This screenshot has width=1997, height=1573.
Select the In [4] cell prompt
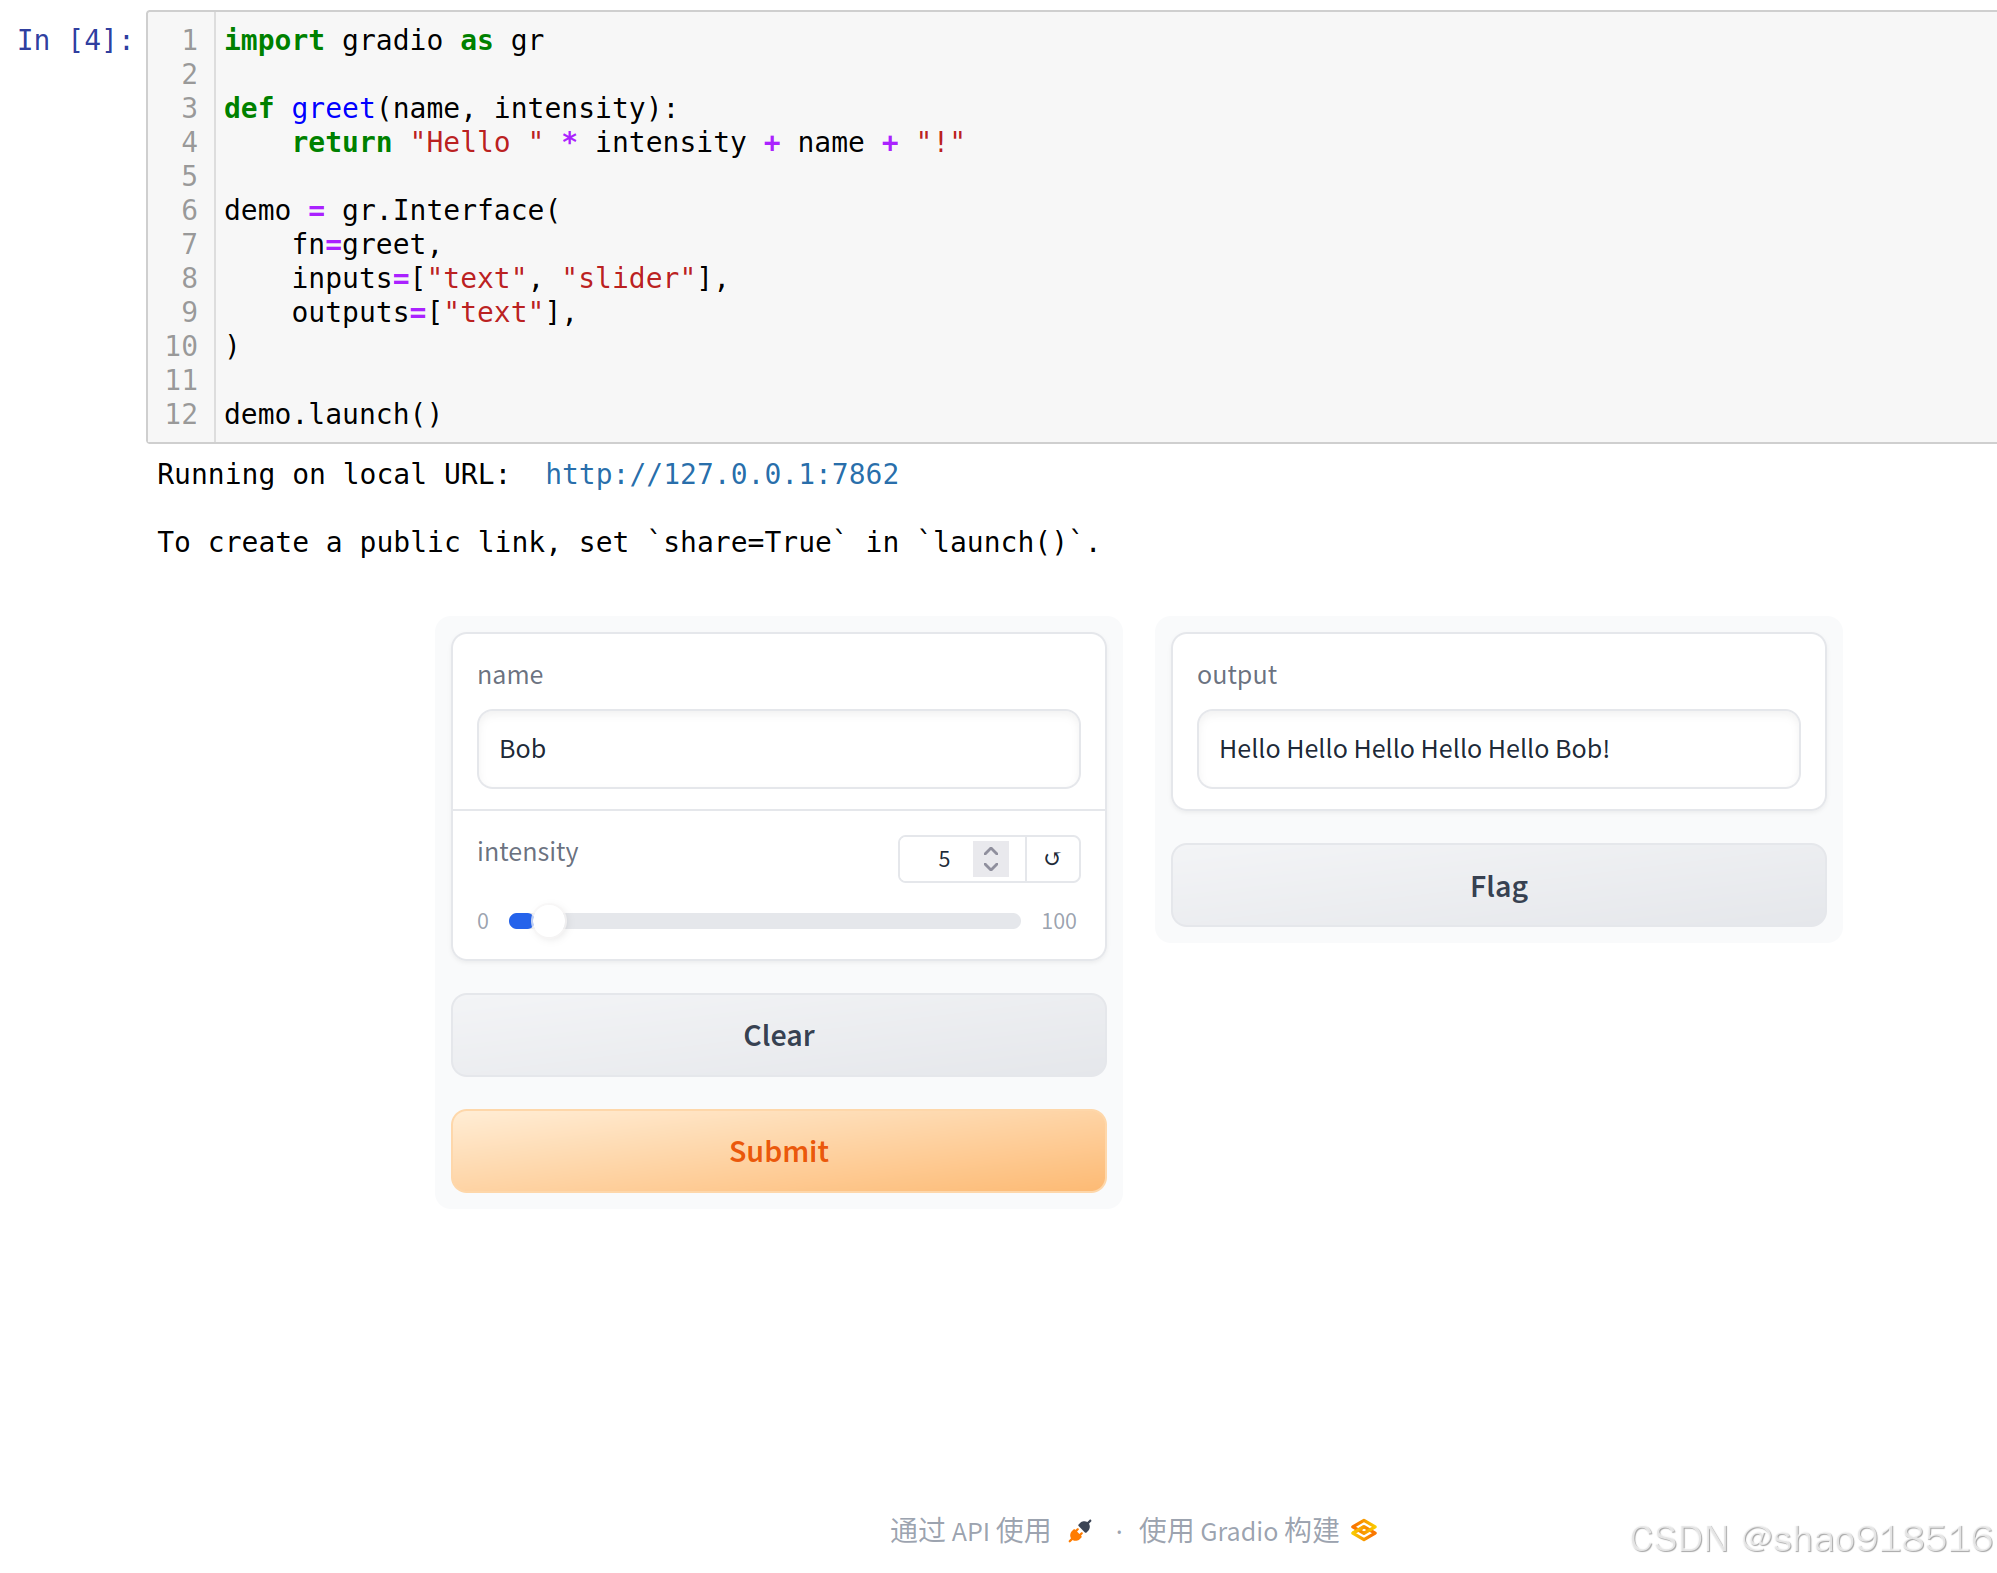[x=74, y=41]
